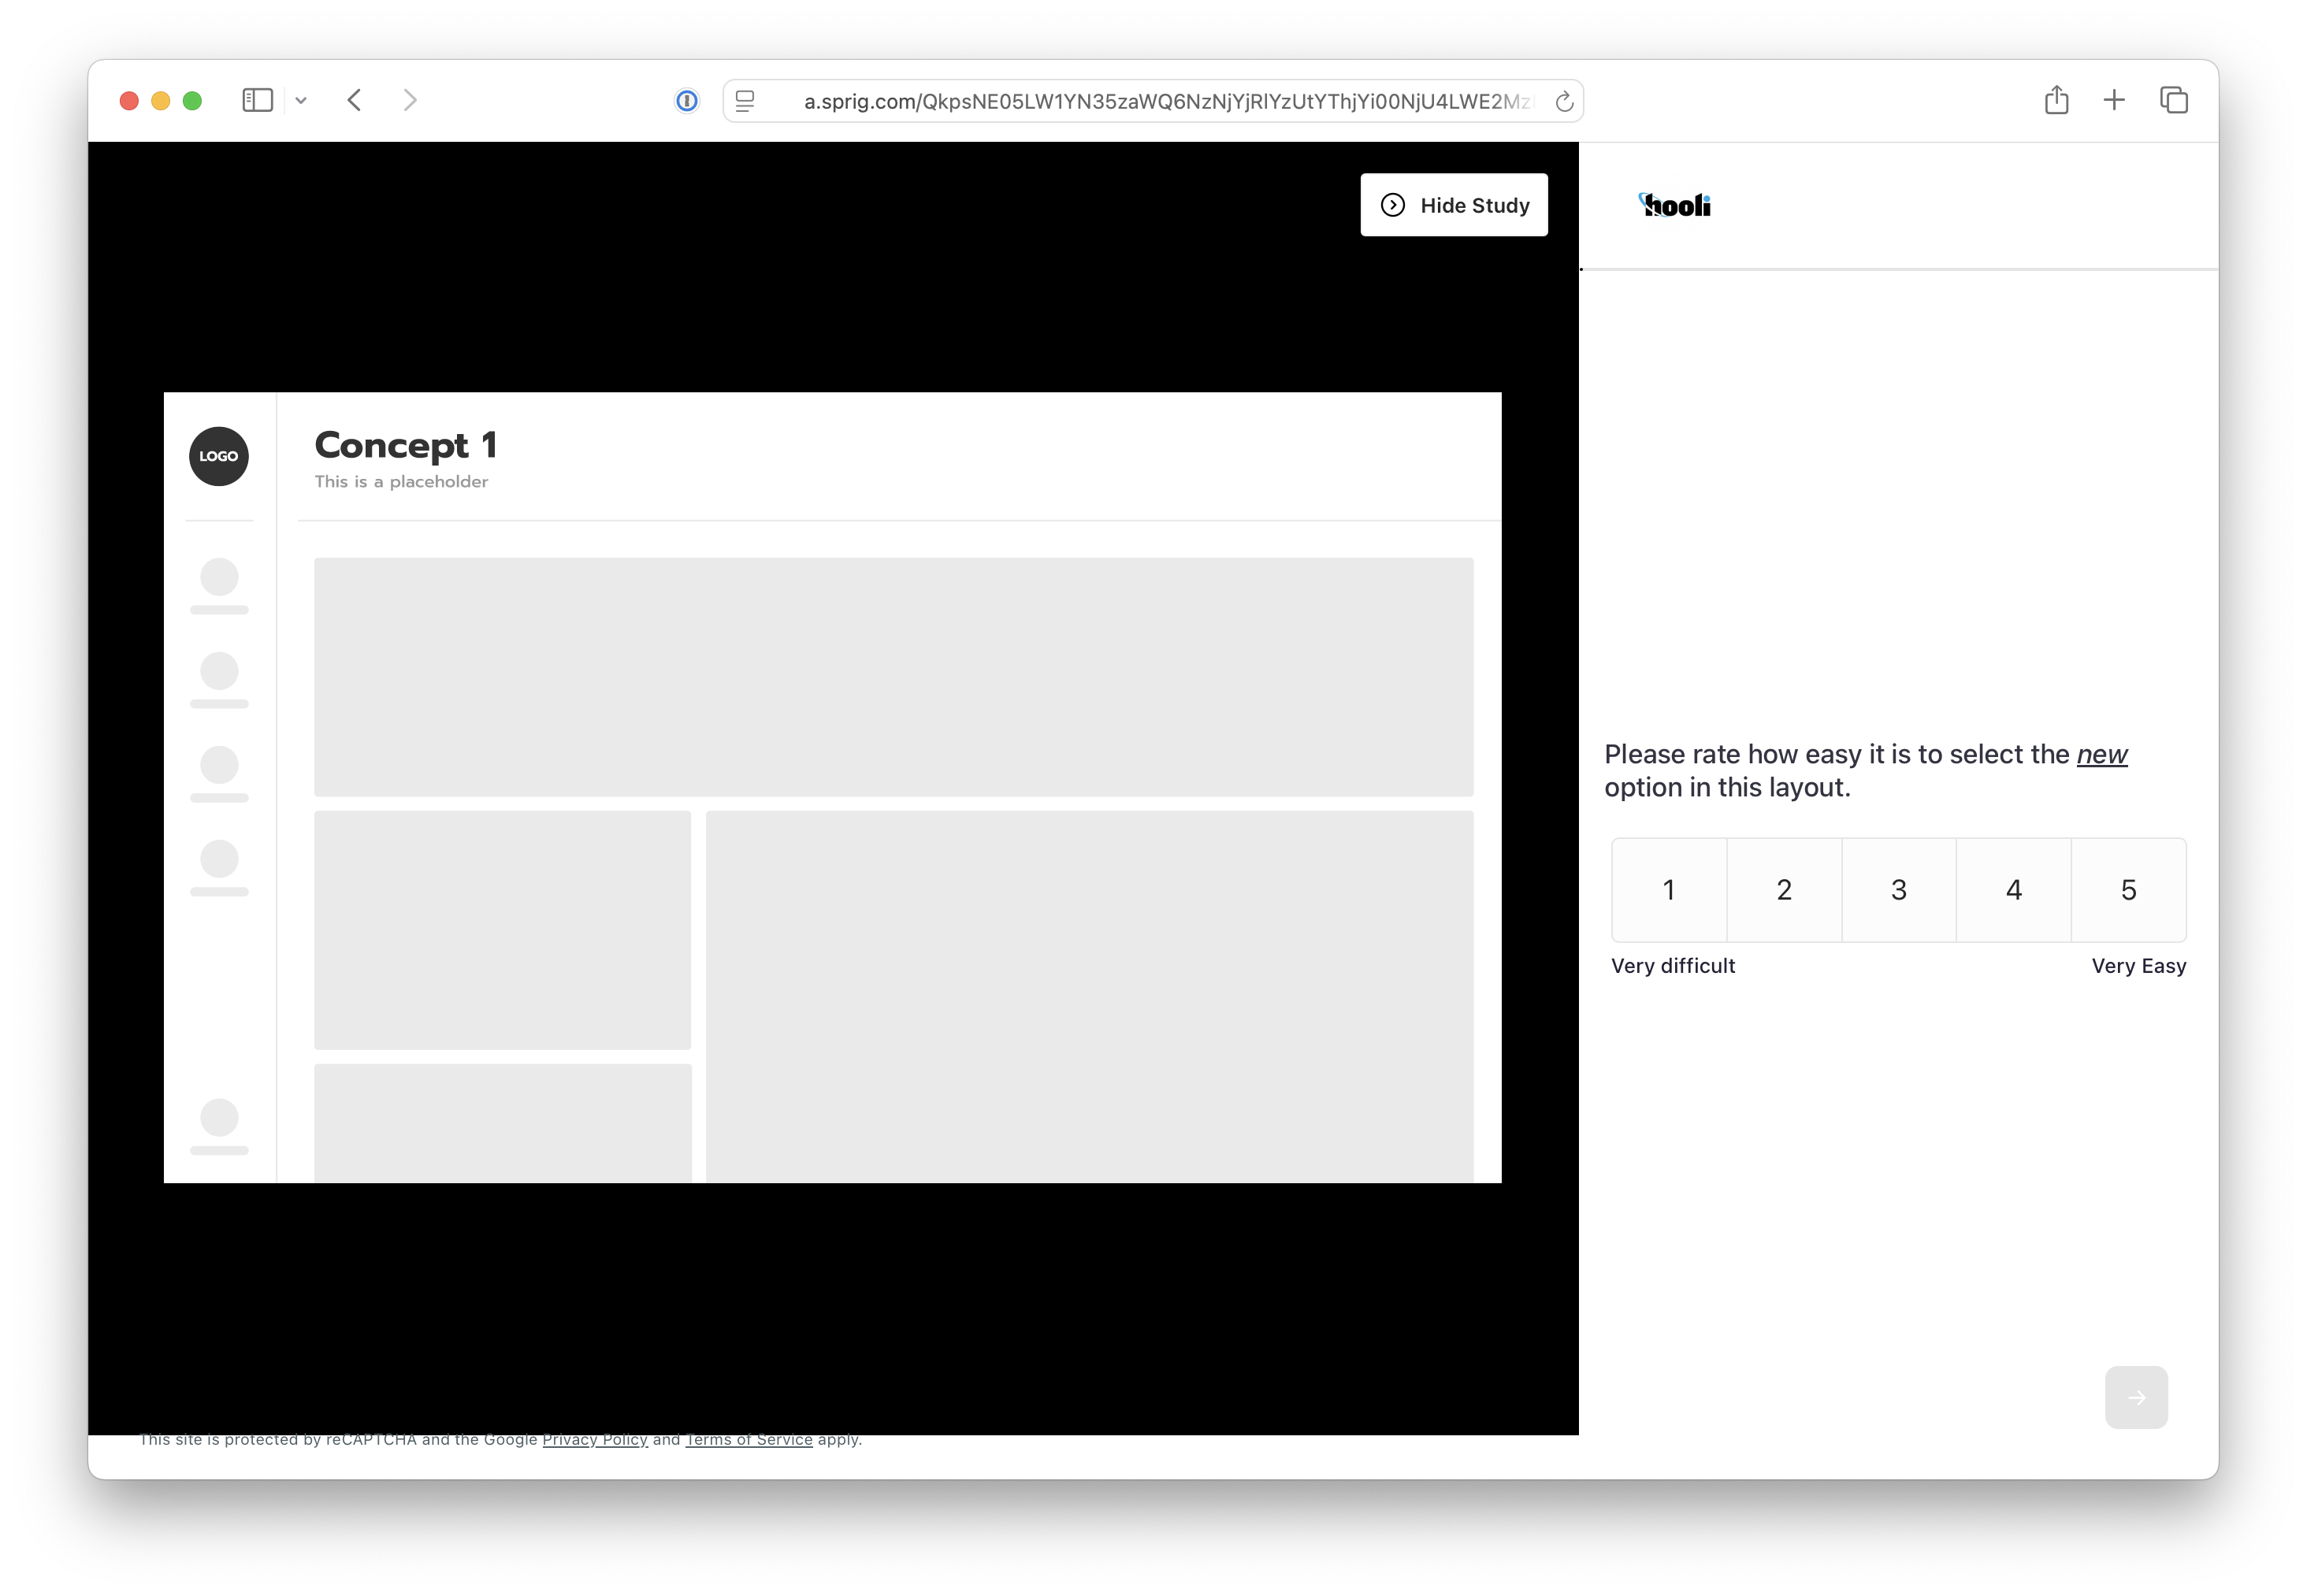Screen dimensions: 2307x1596
Task: Click the LOGO circle in the Concept 1 prototype
Action: click(x=219, y=456)
